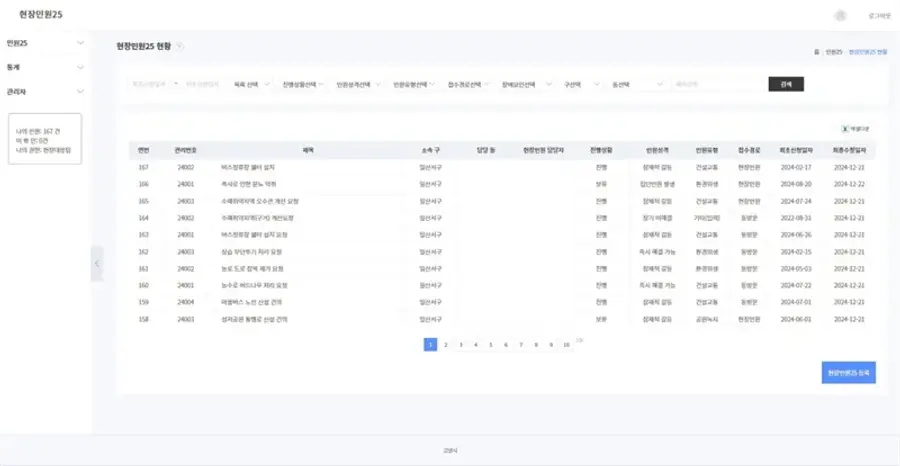
Task: Go to page 10 in pagination
Action: click(566, 344)
